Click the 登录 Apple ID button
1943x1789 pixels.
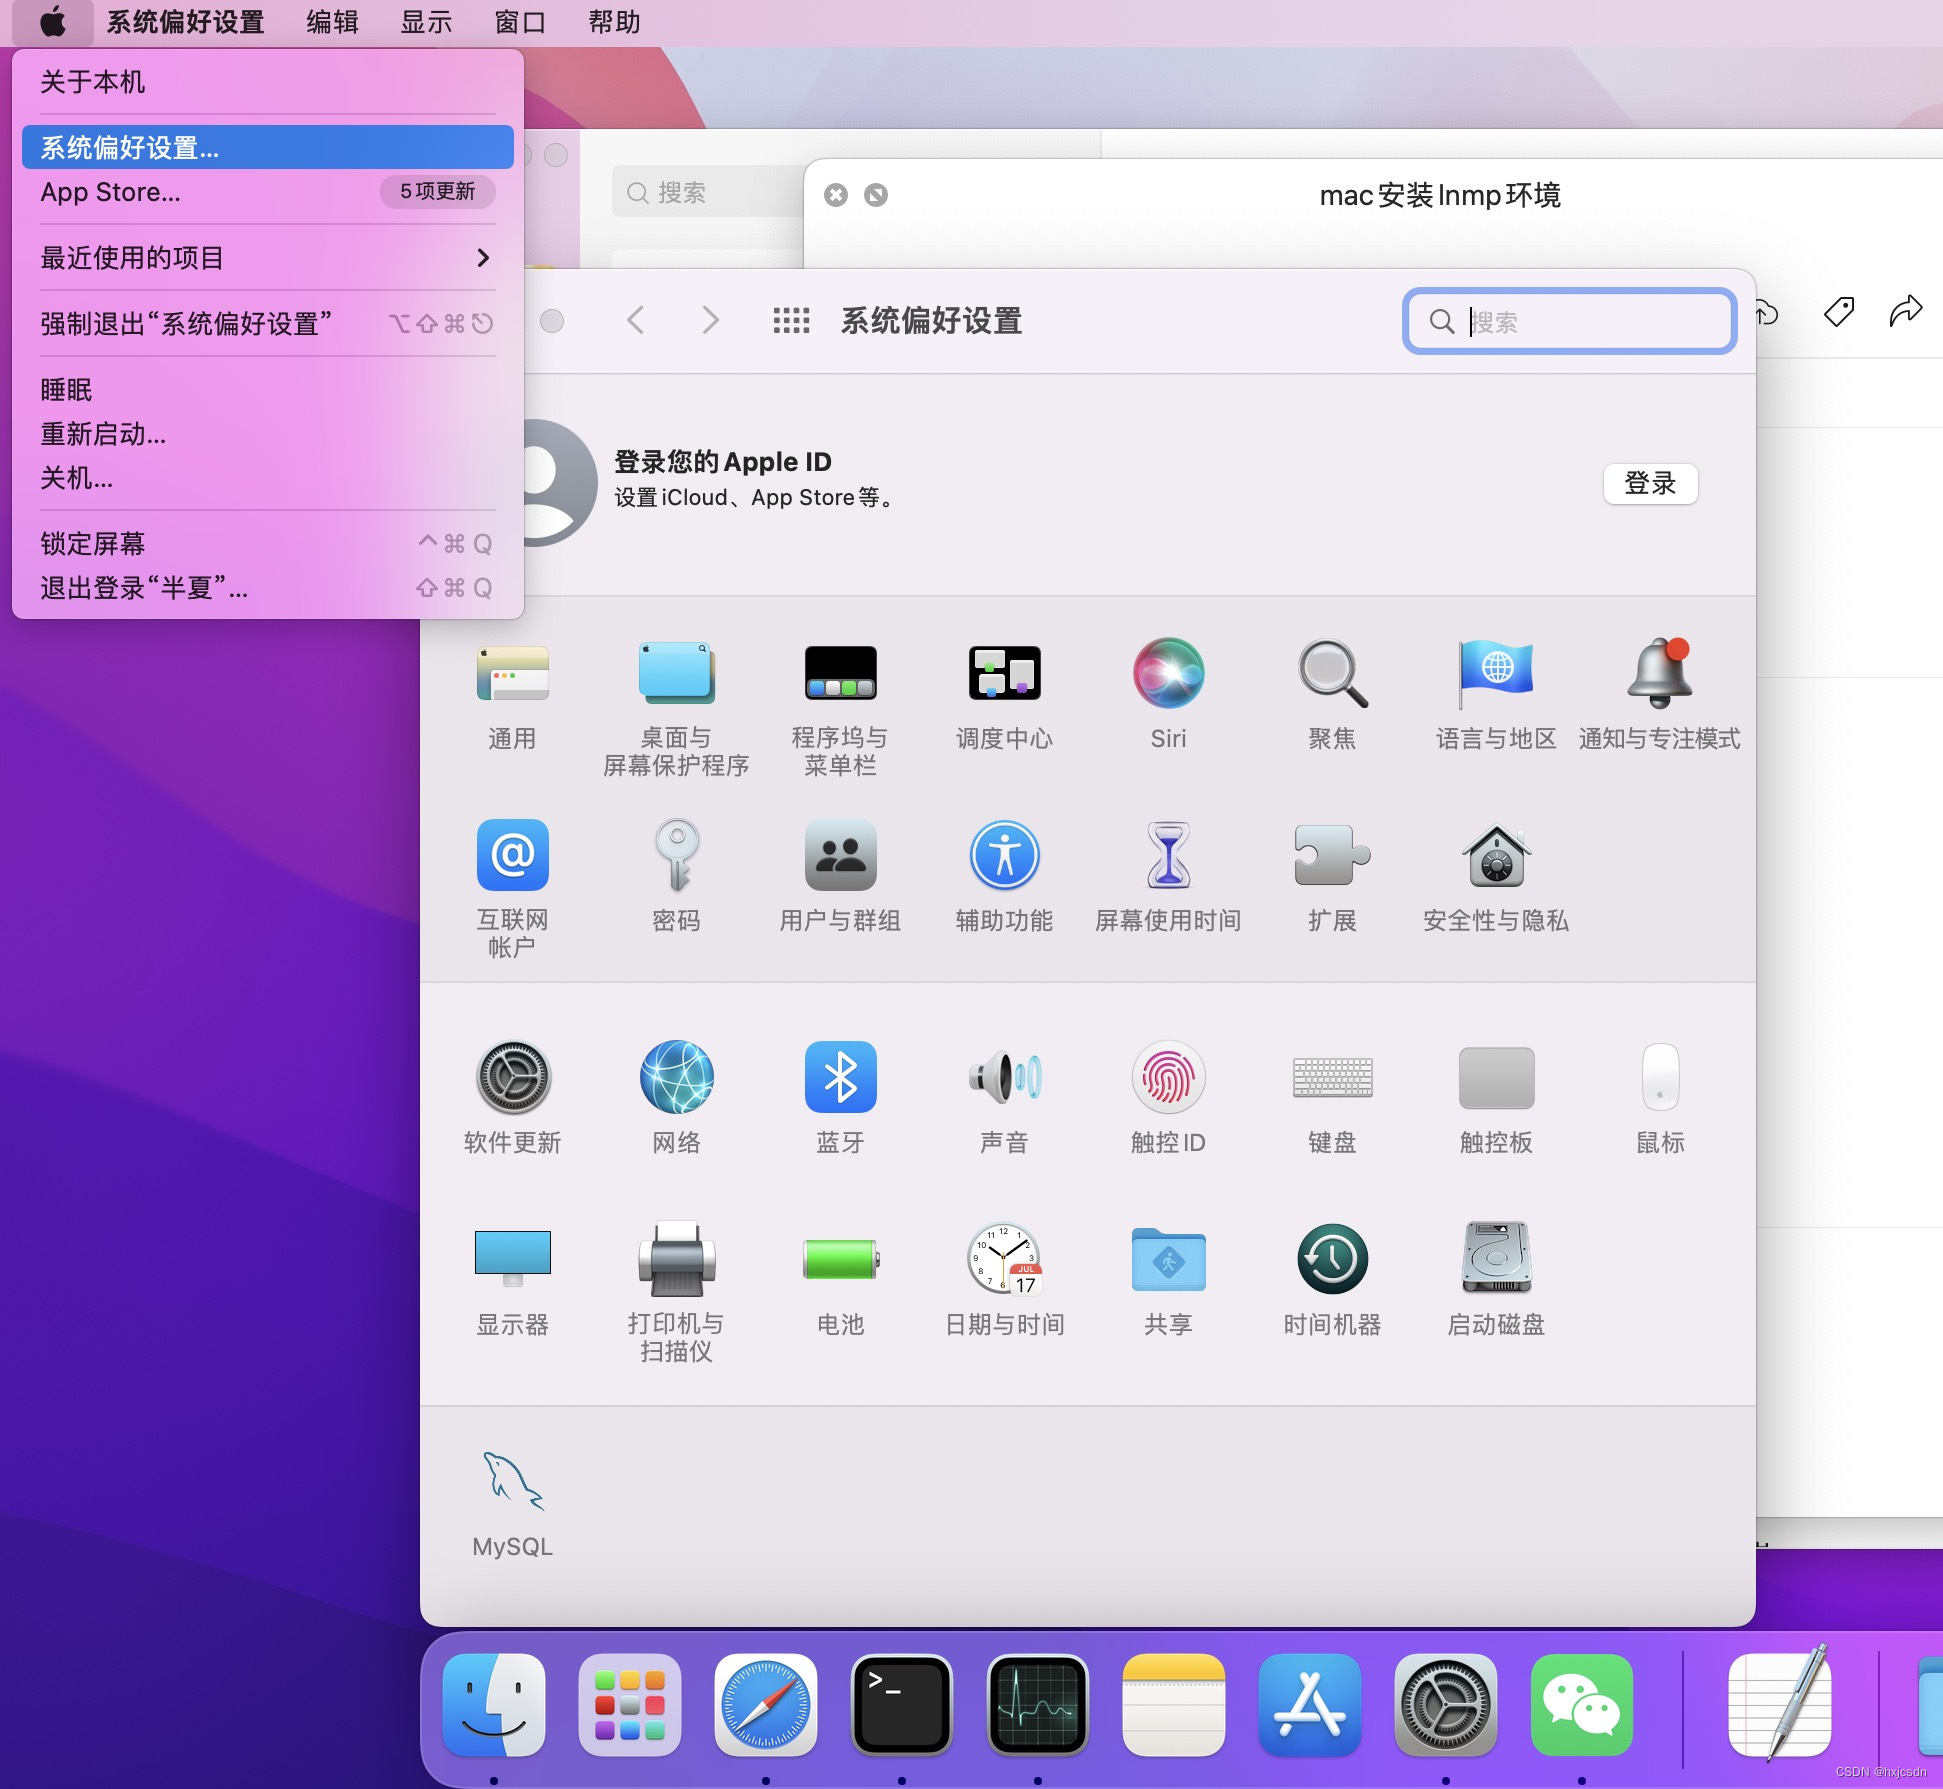click(1649, 484)
